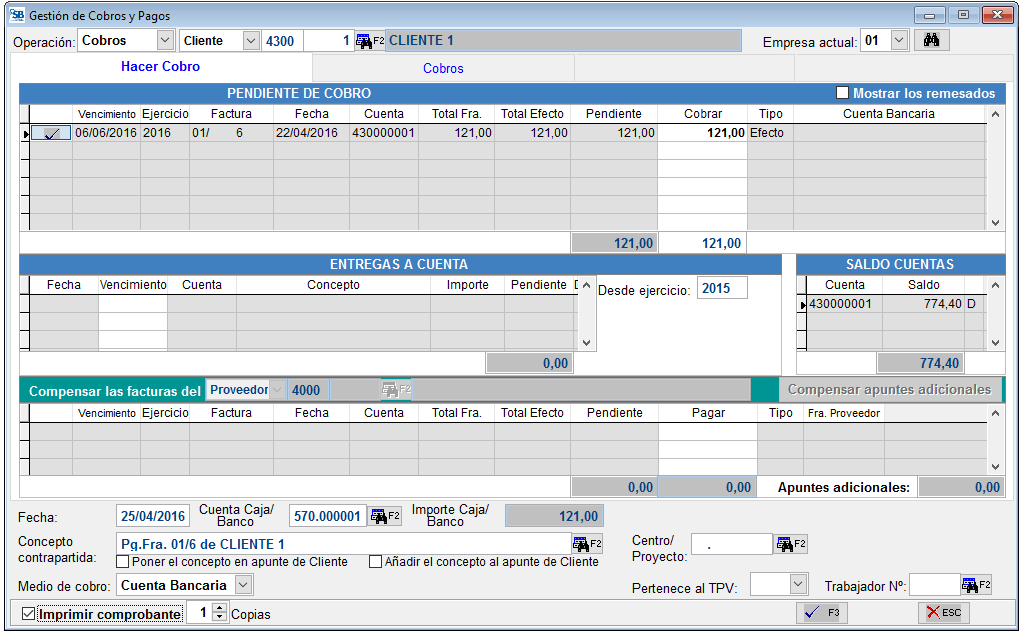1021x631 pixels.
Task: Enable Mostrar los remesados checkbox
Action: point(842,93)
